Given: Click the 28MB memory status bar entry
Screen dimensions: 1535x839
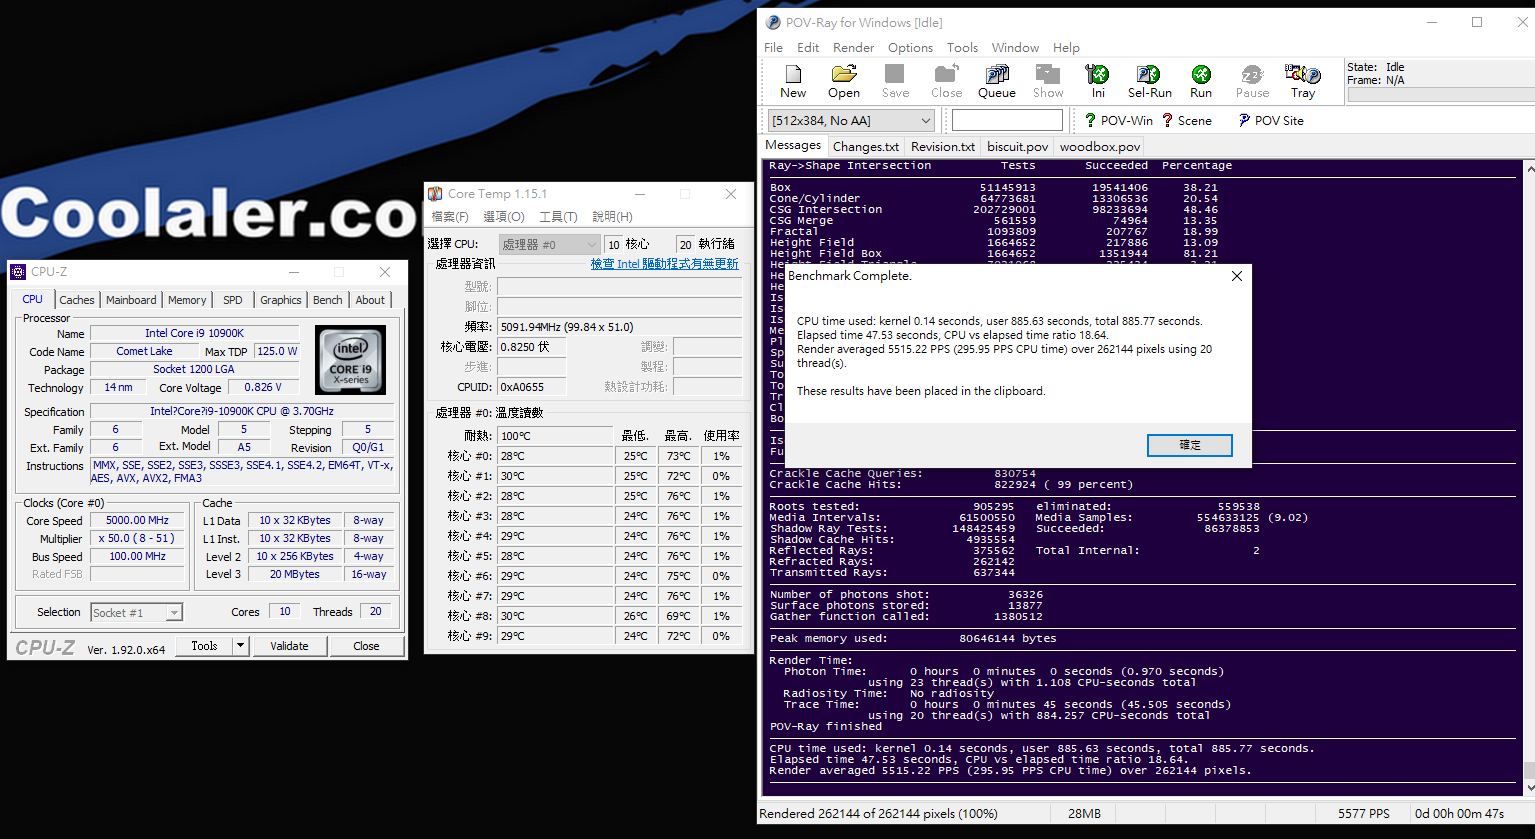Looking at the screenshot, I should (x=1084, y=814).
